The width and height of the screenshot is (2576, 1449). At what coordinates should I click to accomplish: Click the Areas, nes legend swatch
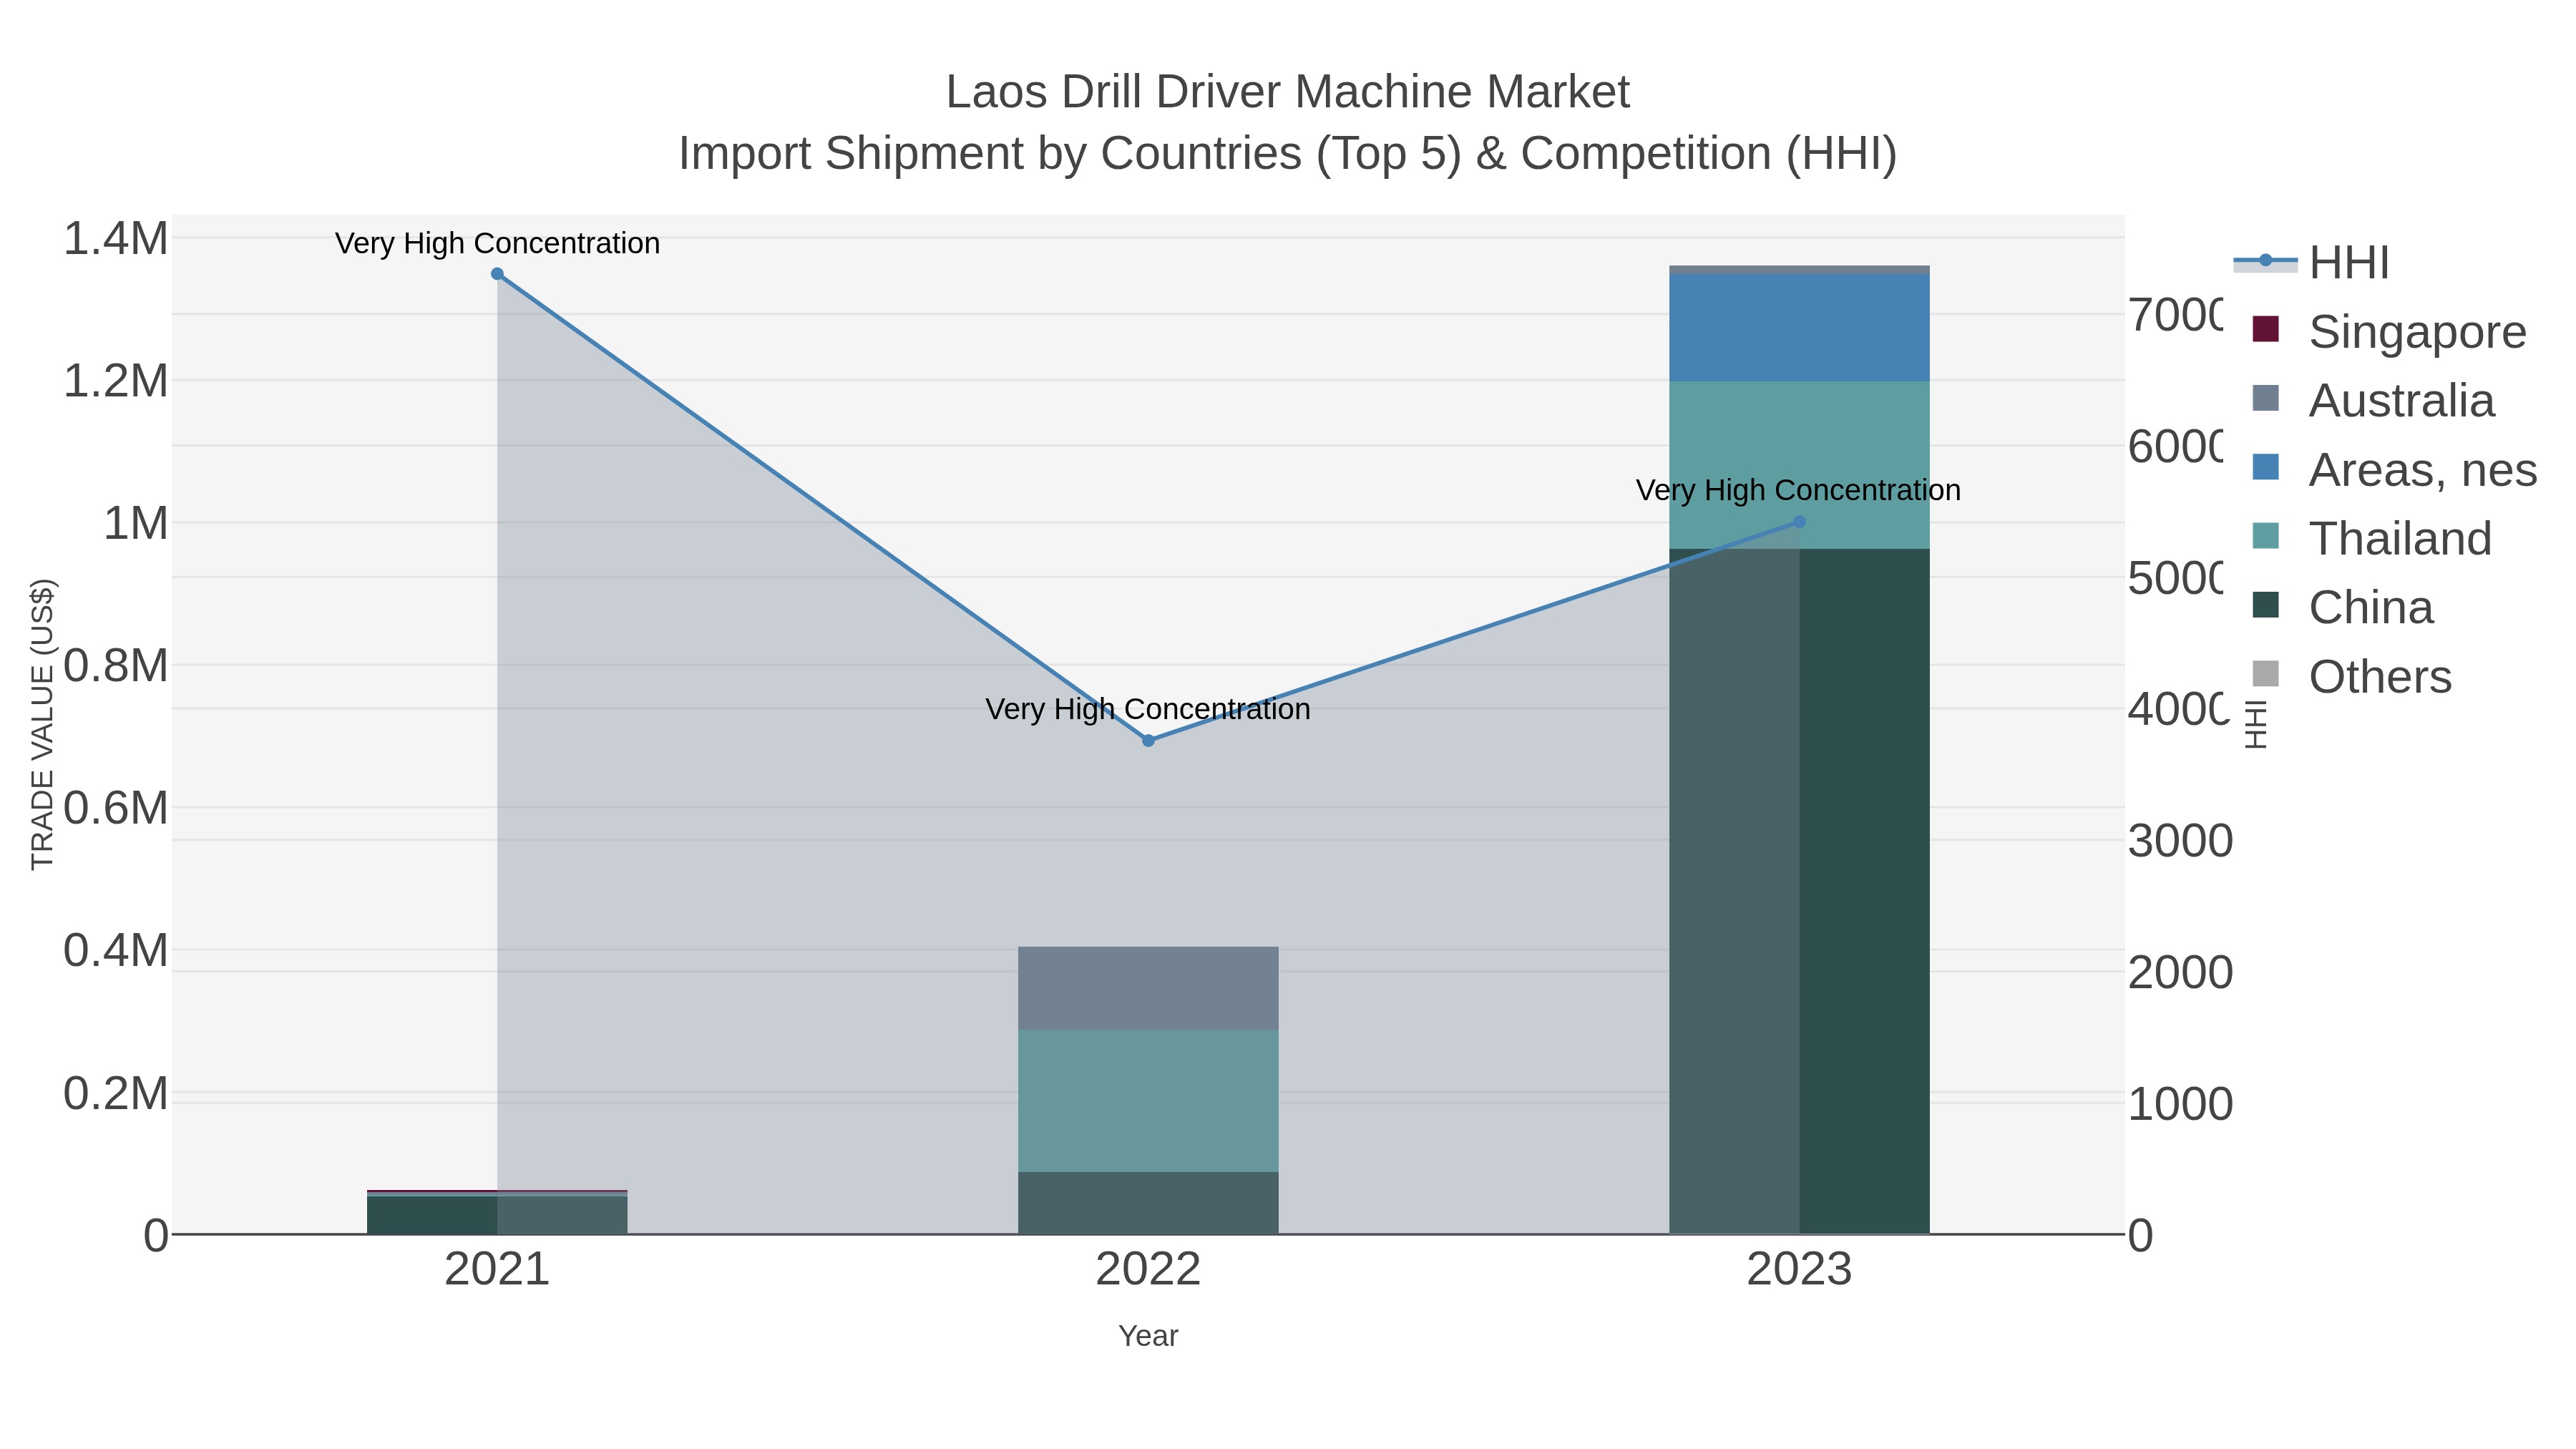tap(2265, 467)
